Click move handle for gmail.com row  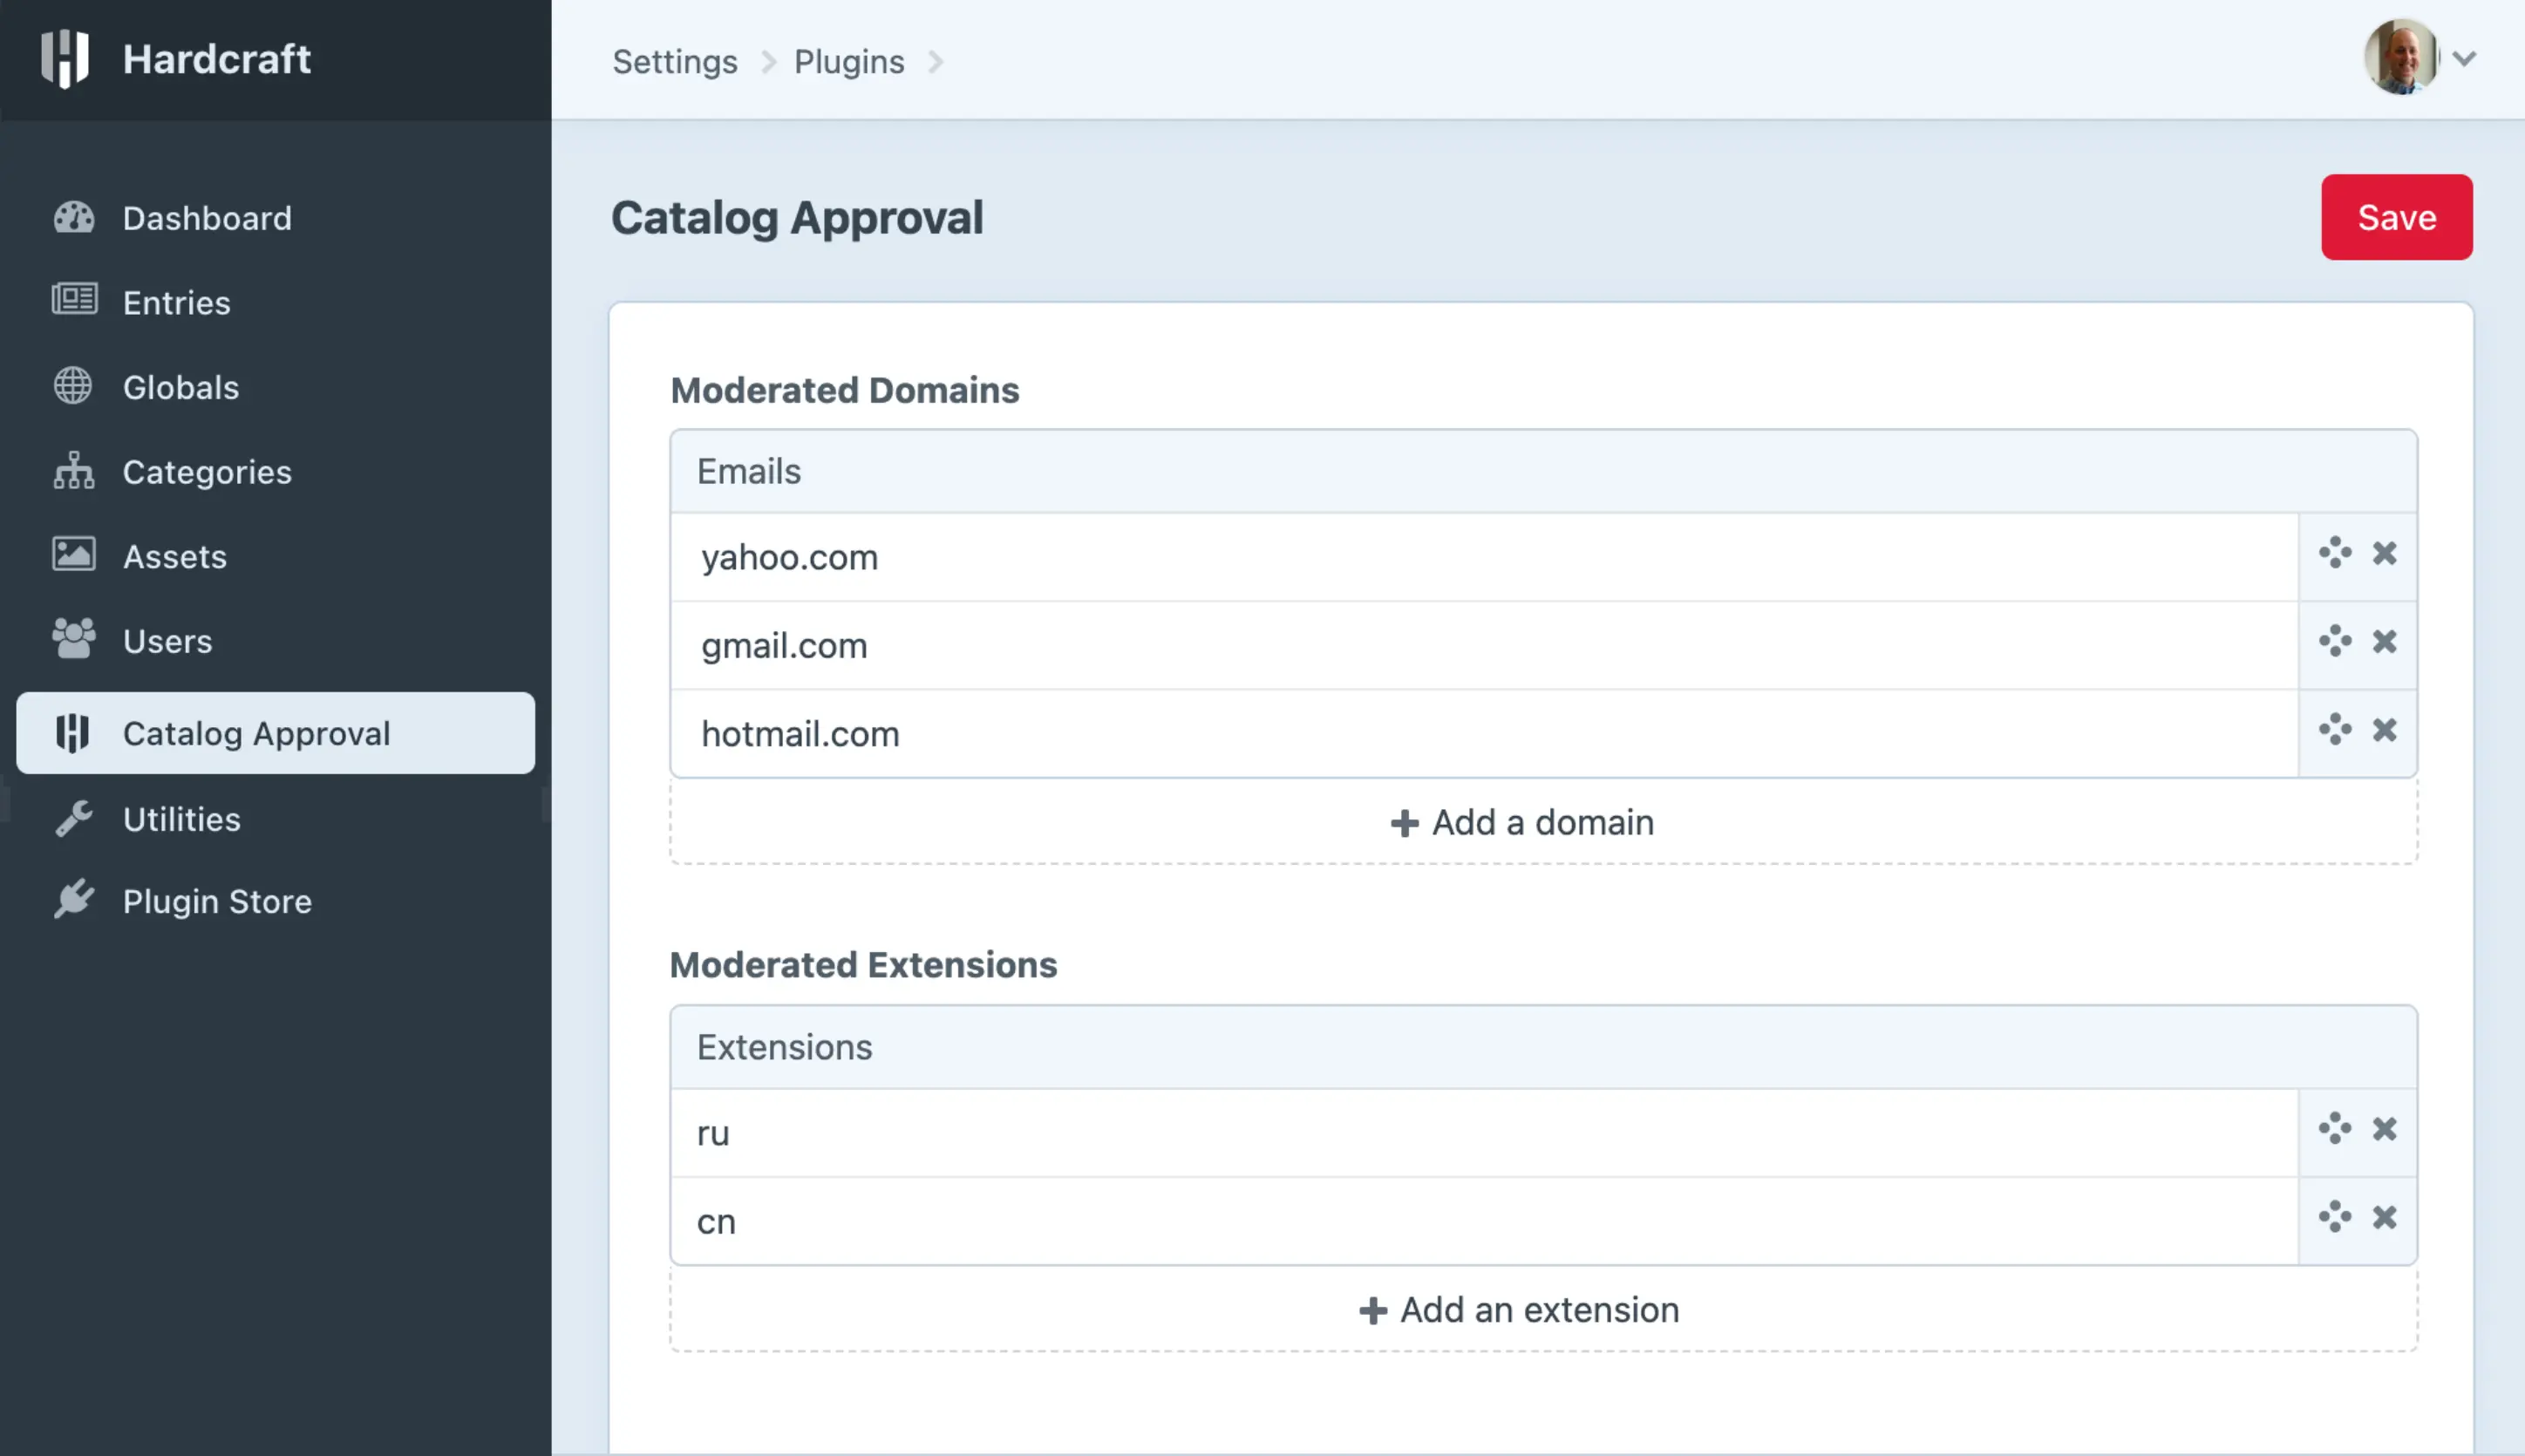point(2335,641)
